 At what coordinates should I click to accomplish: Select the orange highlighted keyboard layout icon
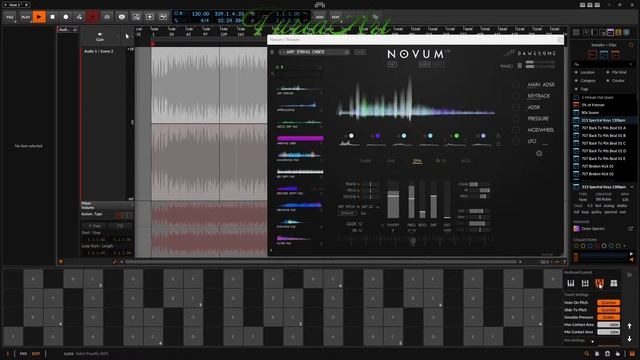(x=599, y=283)
